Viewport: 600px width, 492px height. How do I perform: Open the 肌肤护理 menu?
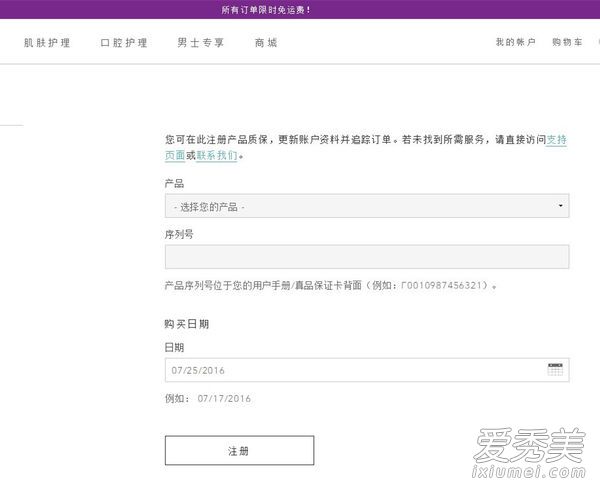47,43
